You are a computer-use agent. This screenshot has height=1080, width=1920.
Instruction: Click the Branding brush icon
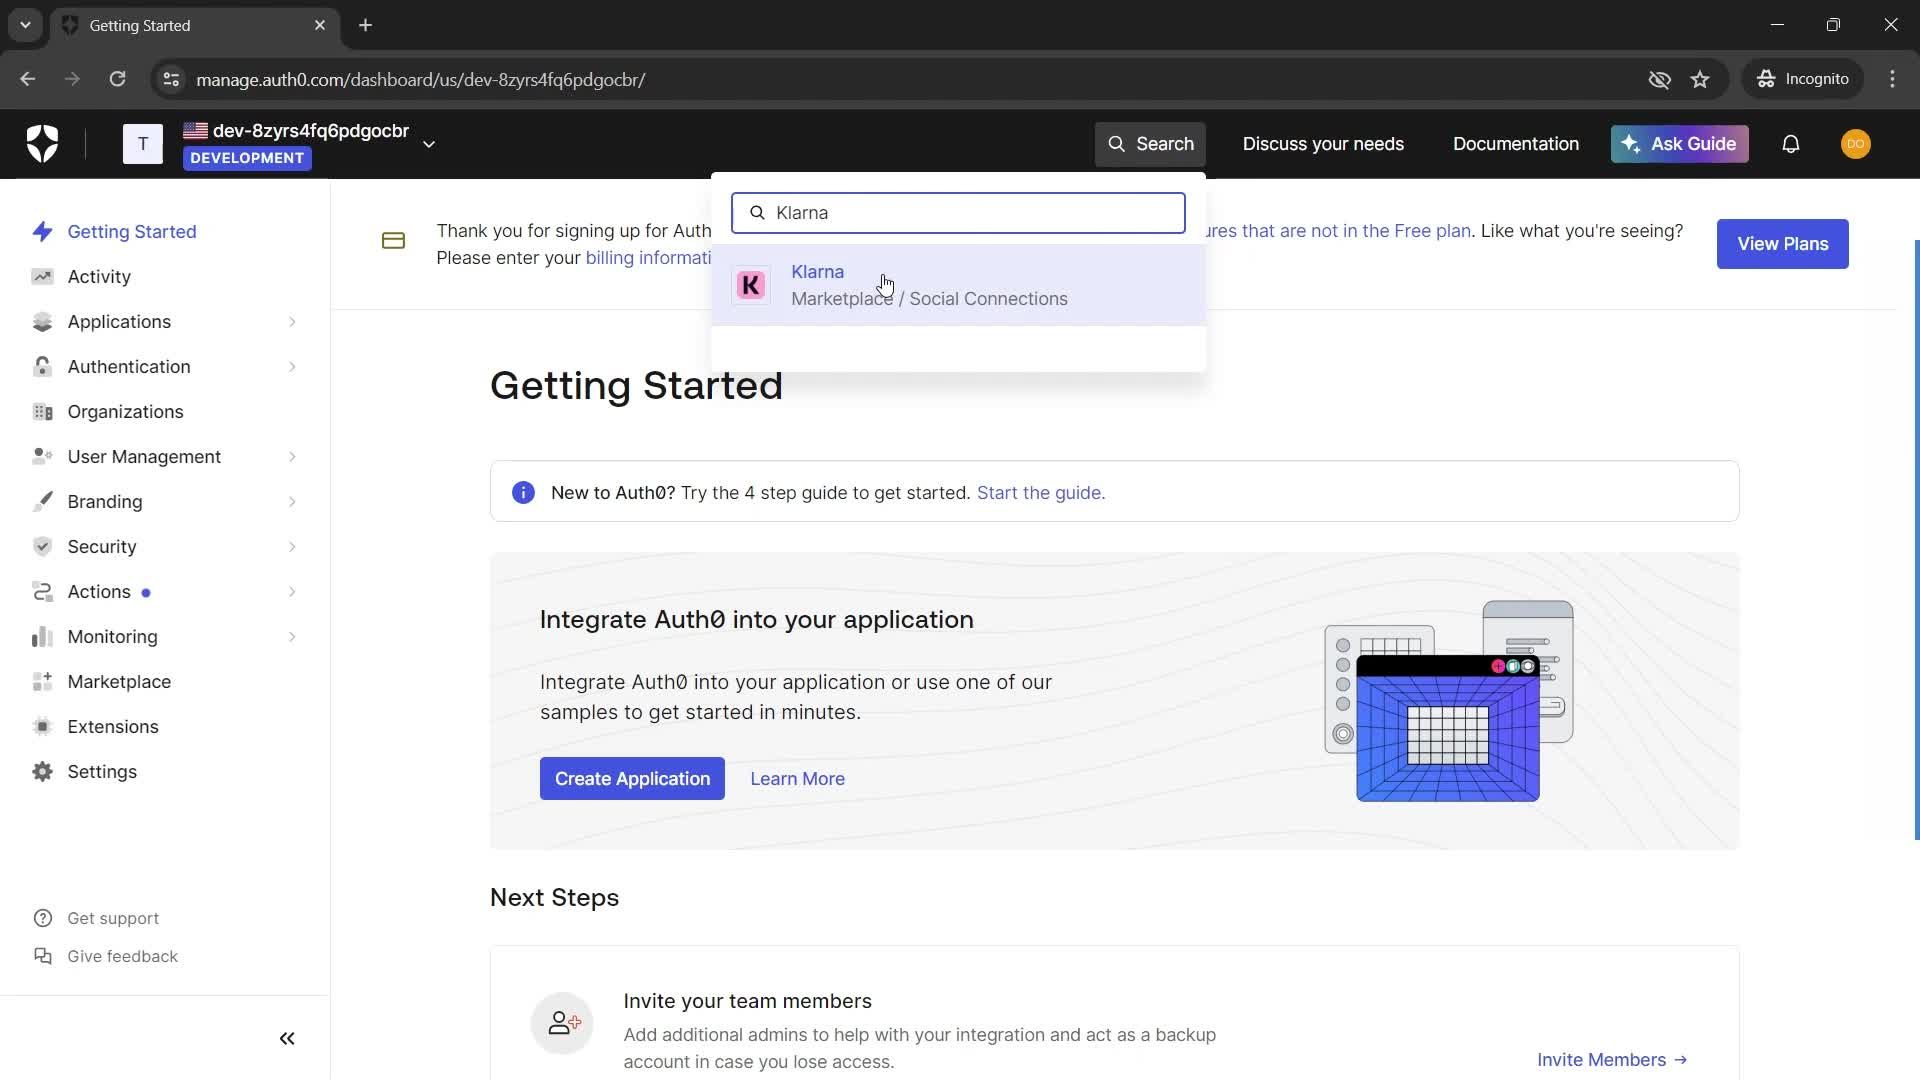tap(42, 502)
